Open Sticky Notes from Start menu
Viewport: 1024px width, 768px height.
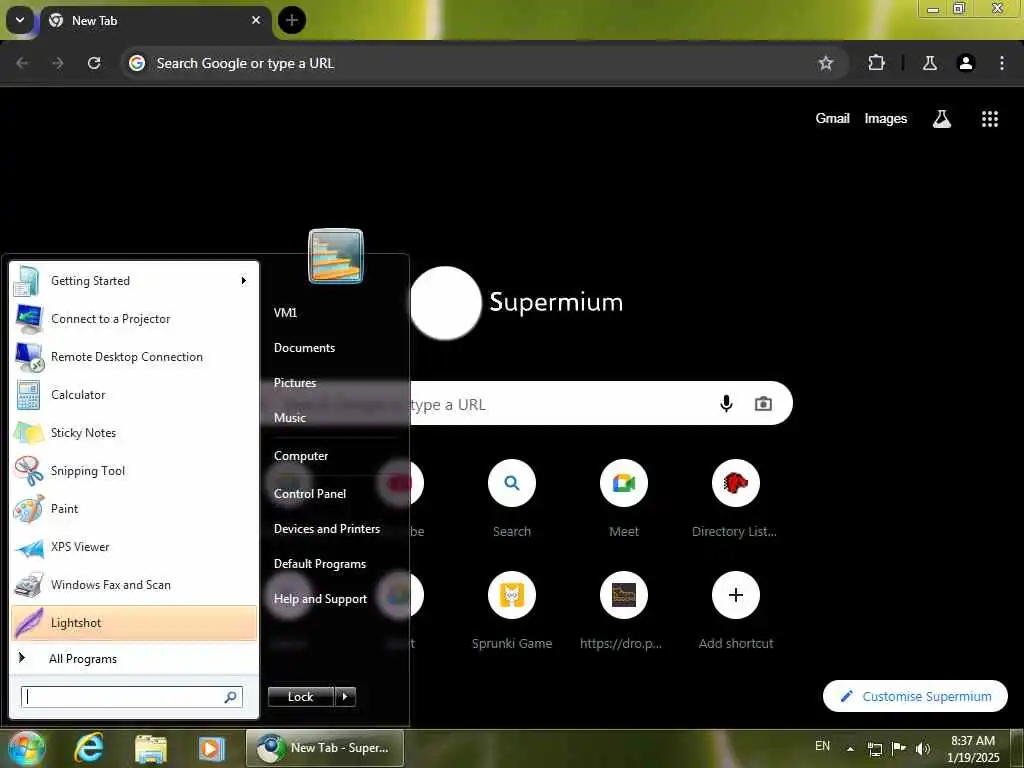click(x=134, y=433)
